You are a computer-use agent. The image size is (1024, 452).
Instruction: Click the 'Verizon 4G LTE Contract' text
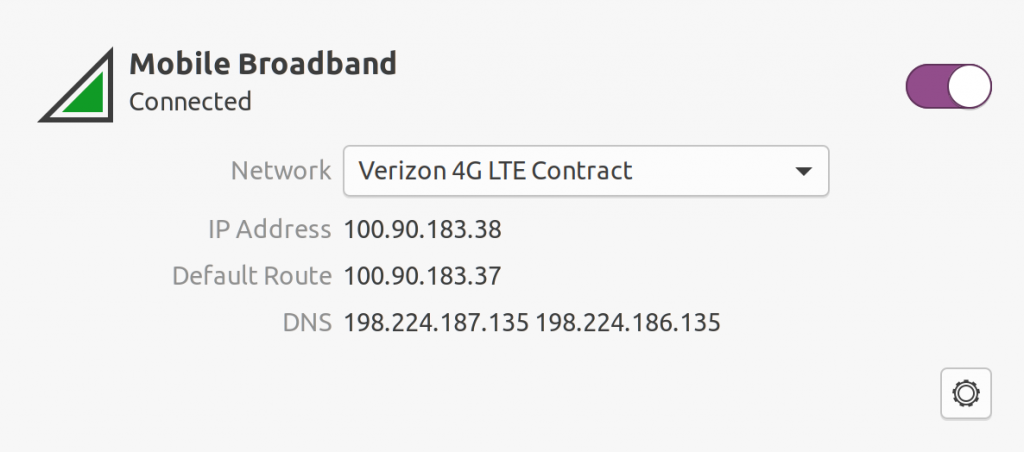(x=494, y=171)
